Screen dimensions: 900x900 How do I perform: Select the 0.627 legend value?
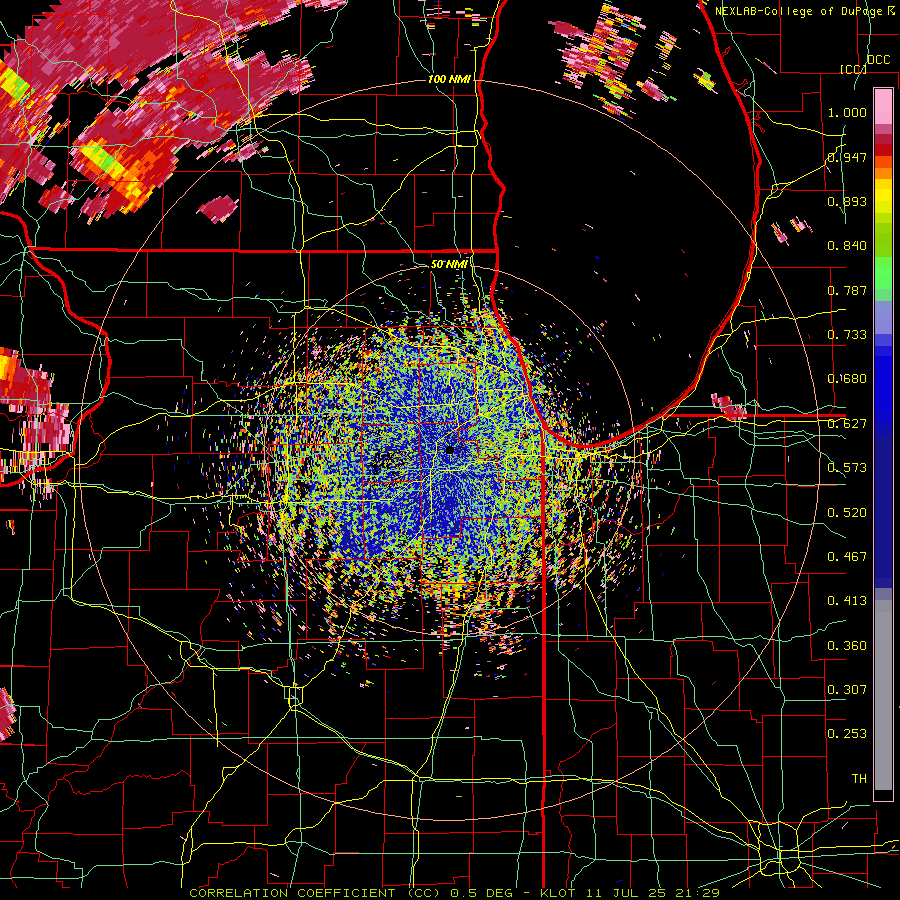coord(847,424)
